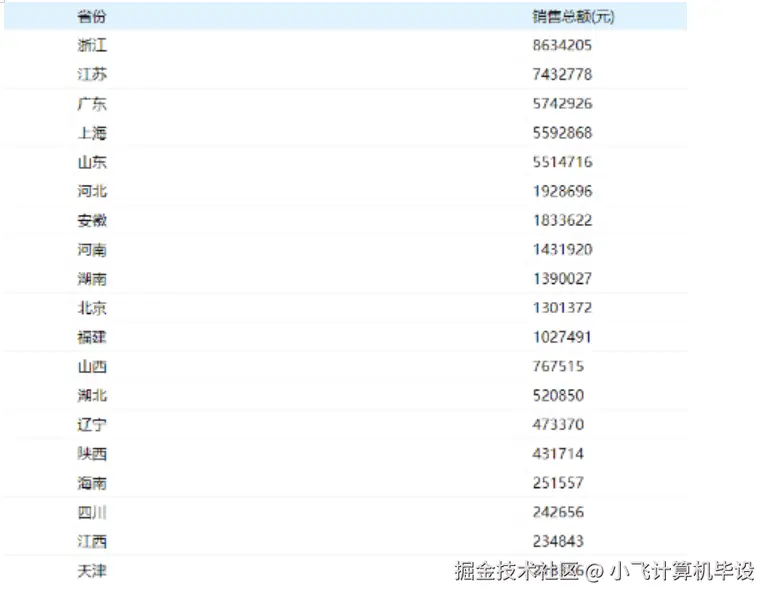Viewport: 772px width, 600px height.
Task: Select the 河北 province cell
Action: pos(92,191)
